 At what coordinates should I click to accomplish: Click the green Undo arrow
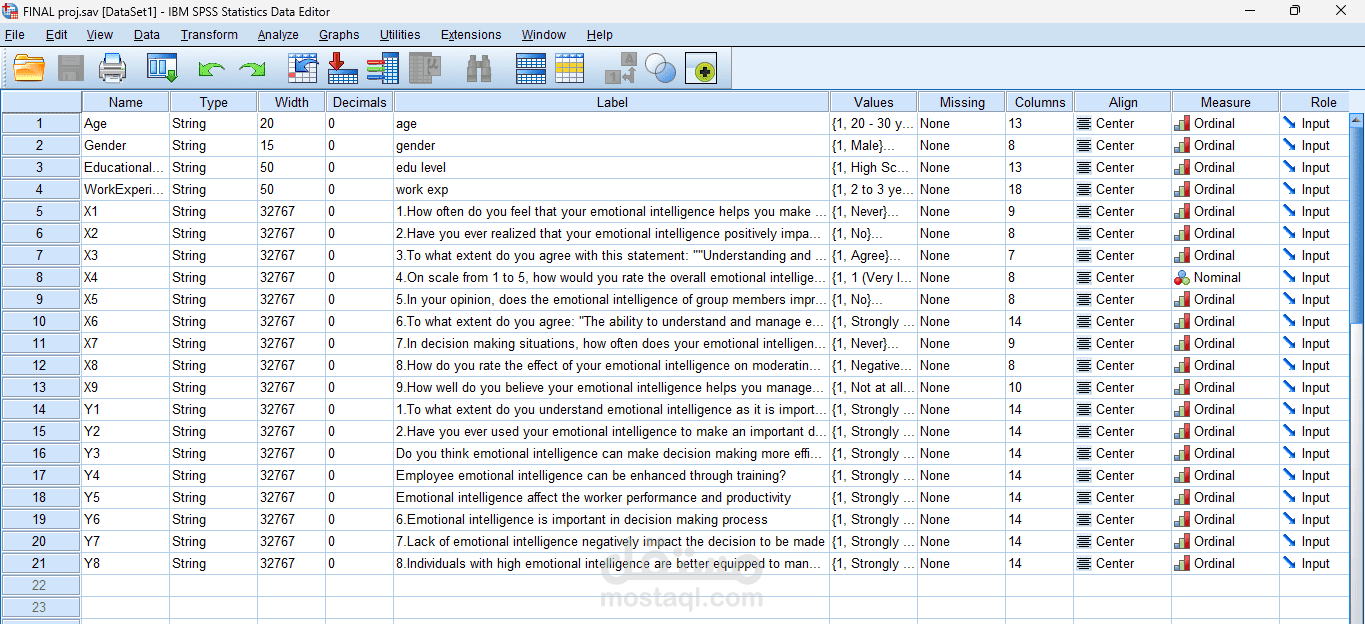(211, 70)
